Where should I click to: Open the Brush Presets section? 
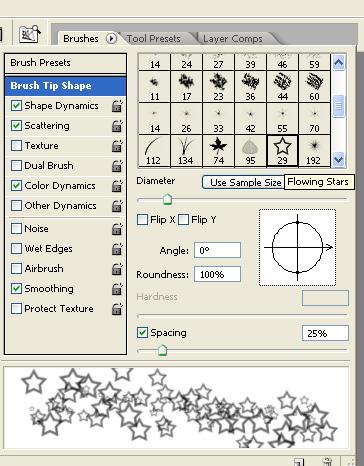click(x=65, y=63)
